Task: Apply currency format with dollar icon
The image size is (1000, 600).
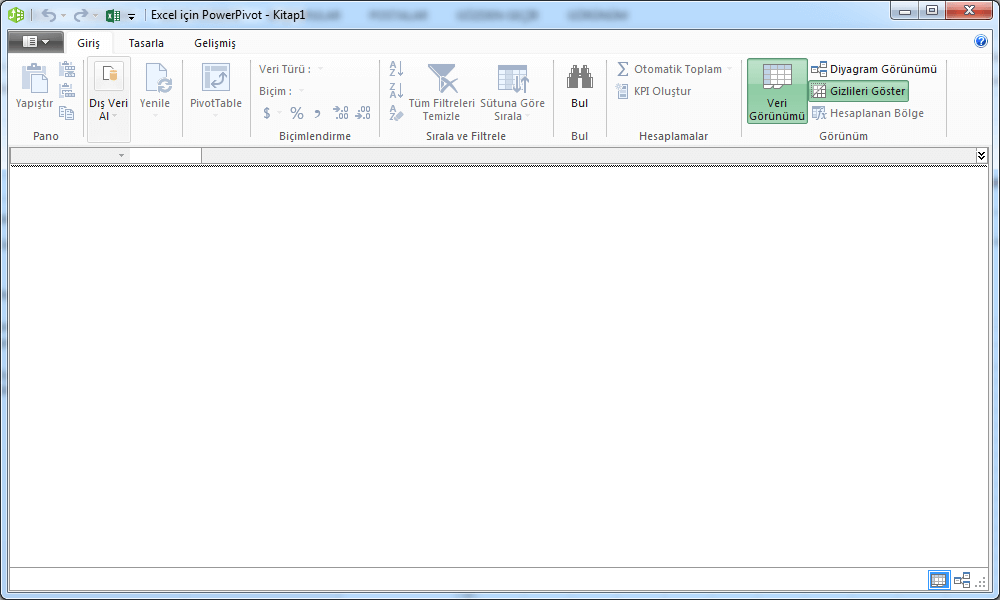Action: pyautogui.click(x=267, y=113)
